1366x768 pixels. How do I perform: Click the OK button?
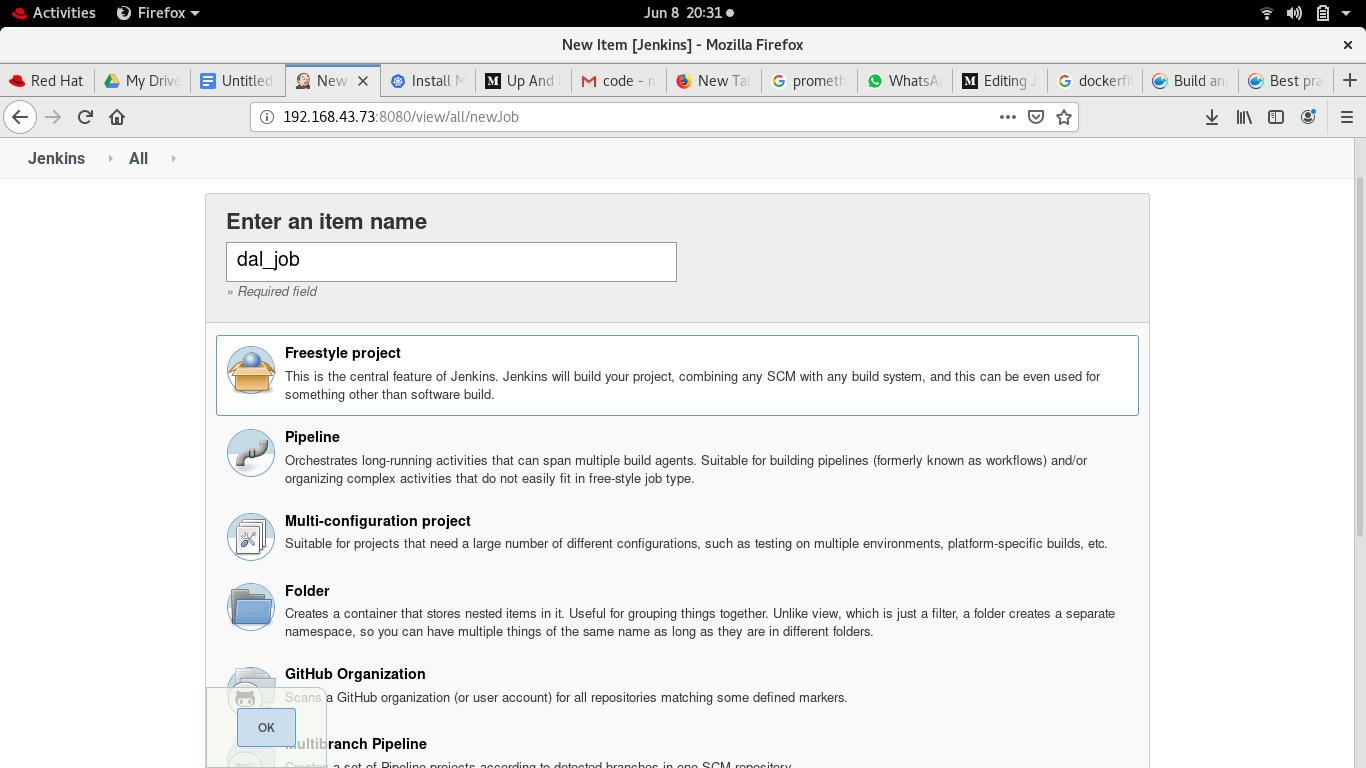[266, 727]
